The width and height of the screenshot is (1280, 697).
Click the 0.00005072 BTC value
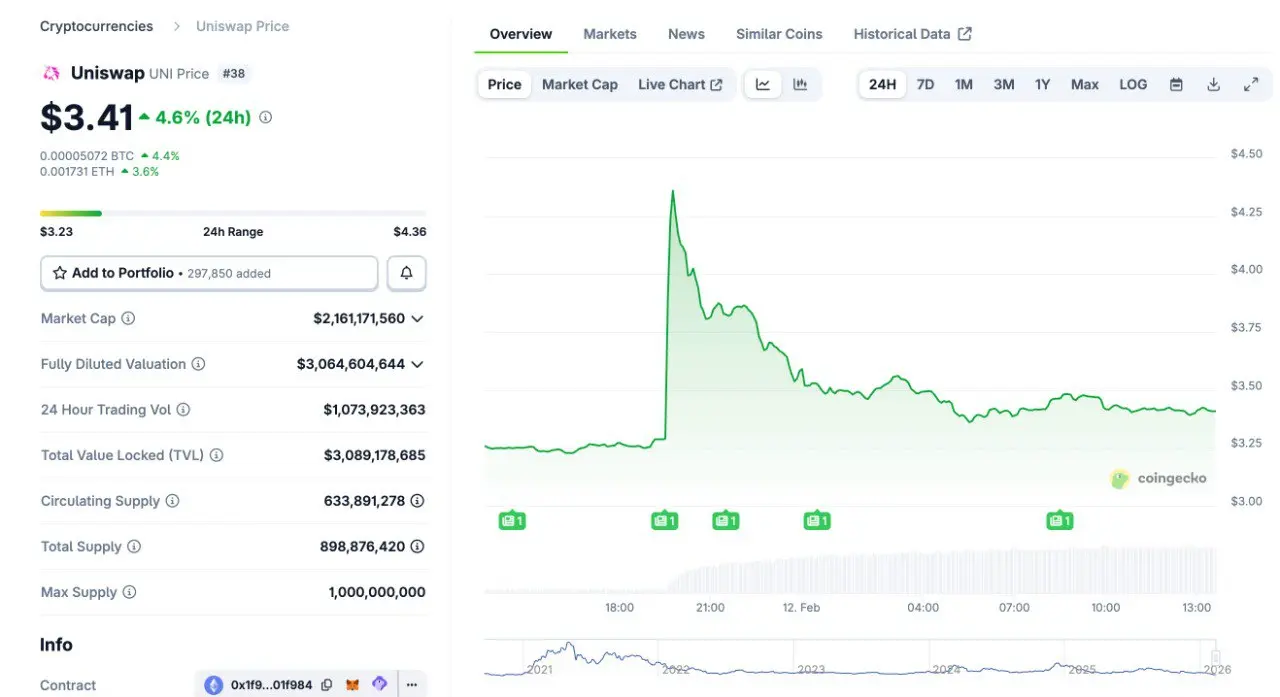[x=87, y=156]
